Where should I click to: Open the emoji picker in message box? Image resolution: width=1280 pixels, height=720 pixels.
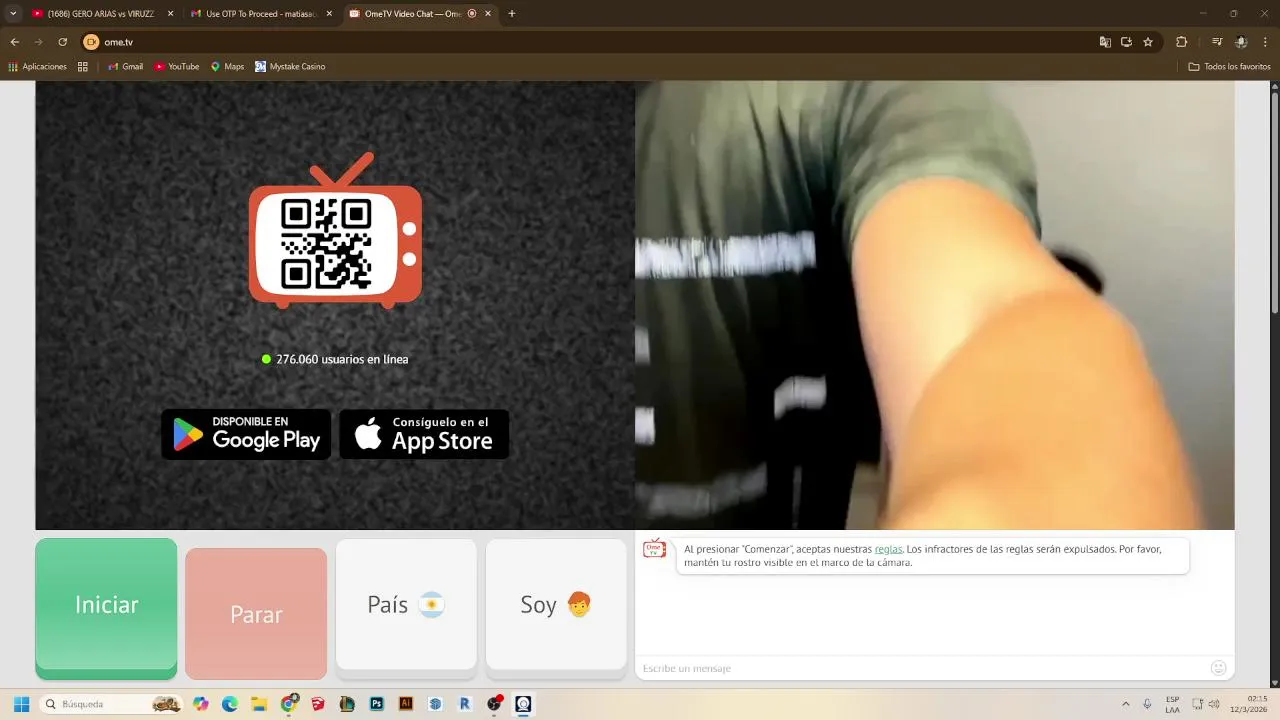point(1218,668)
